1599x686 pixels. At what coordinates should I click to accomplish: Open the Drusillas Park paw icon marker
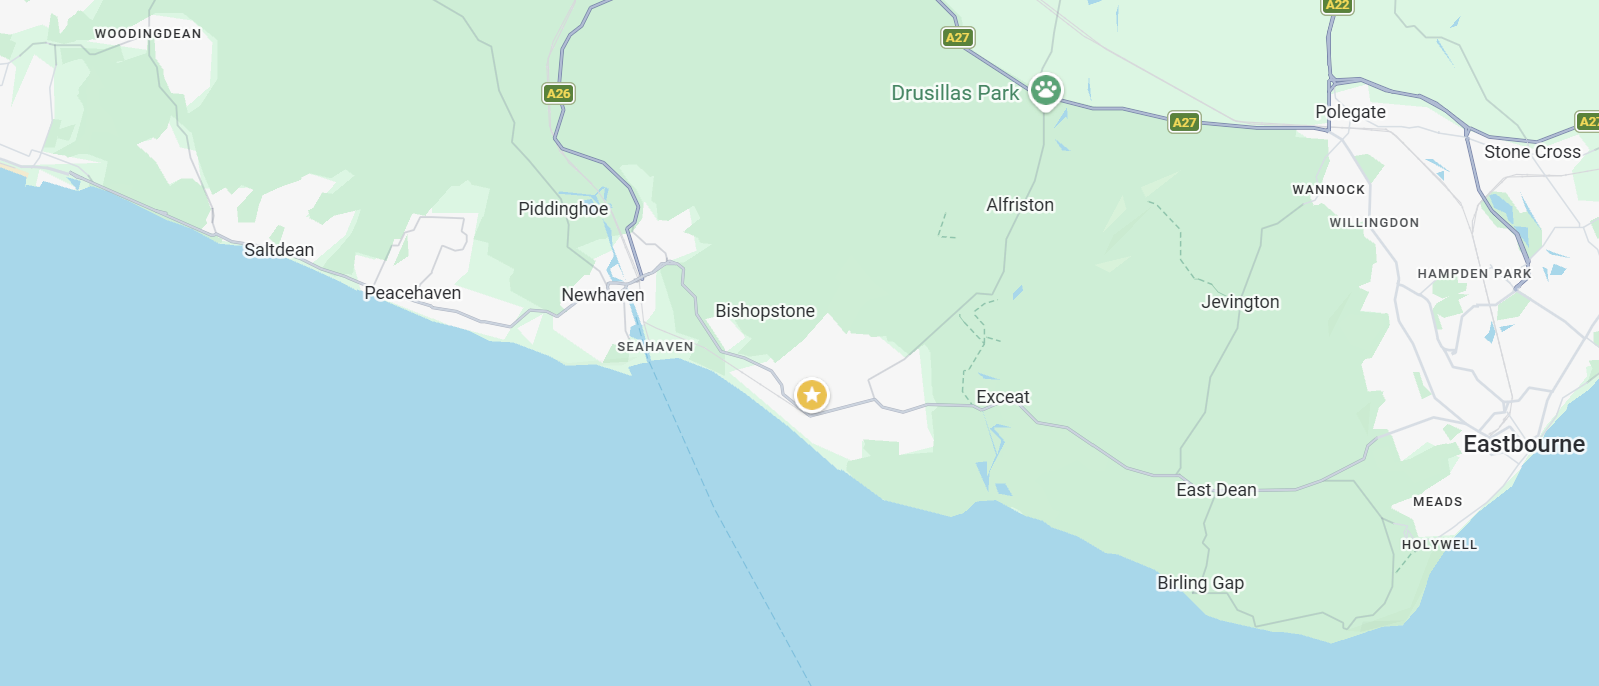coord(1046,91)
